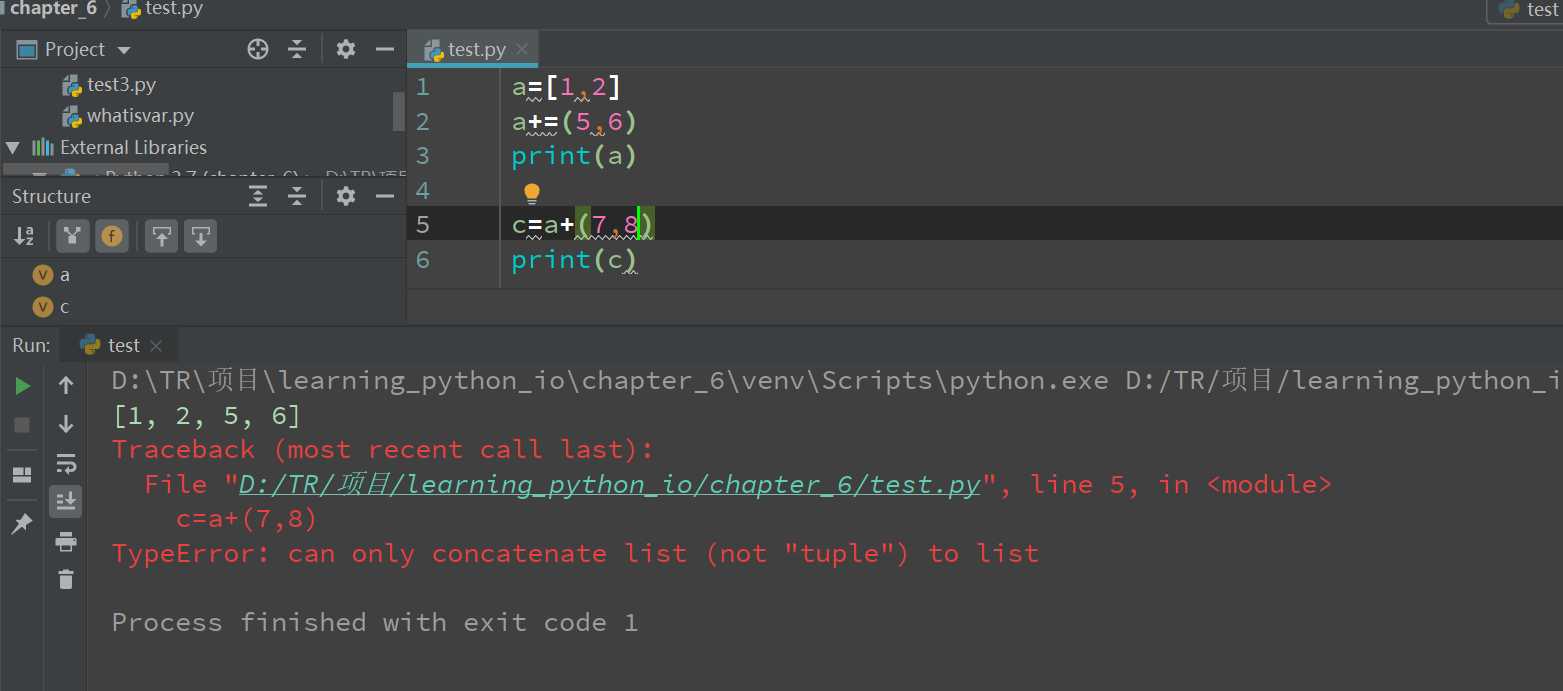Select variable 'a' in Structure panel
Image resolution: width=1563 pixels, height=691 pixels.
pos(52,275)
